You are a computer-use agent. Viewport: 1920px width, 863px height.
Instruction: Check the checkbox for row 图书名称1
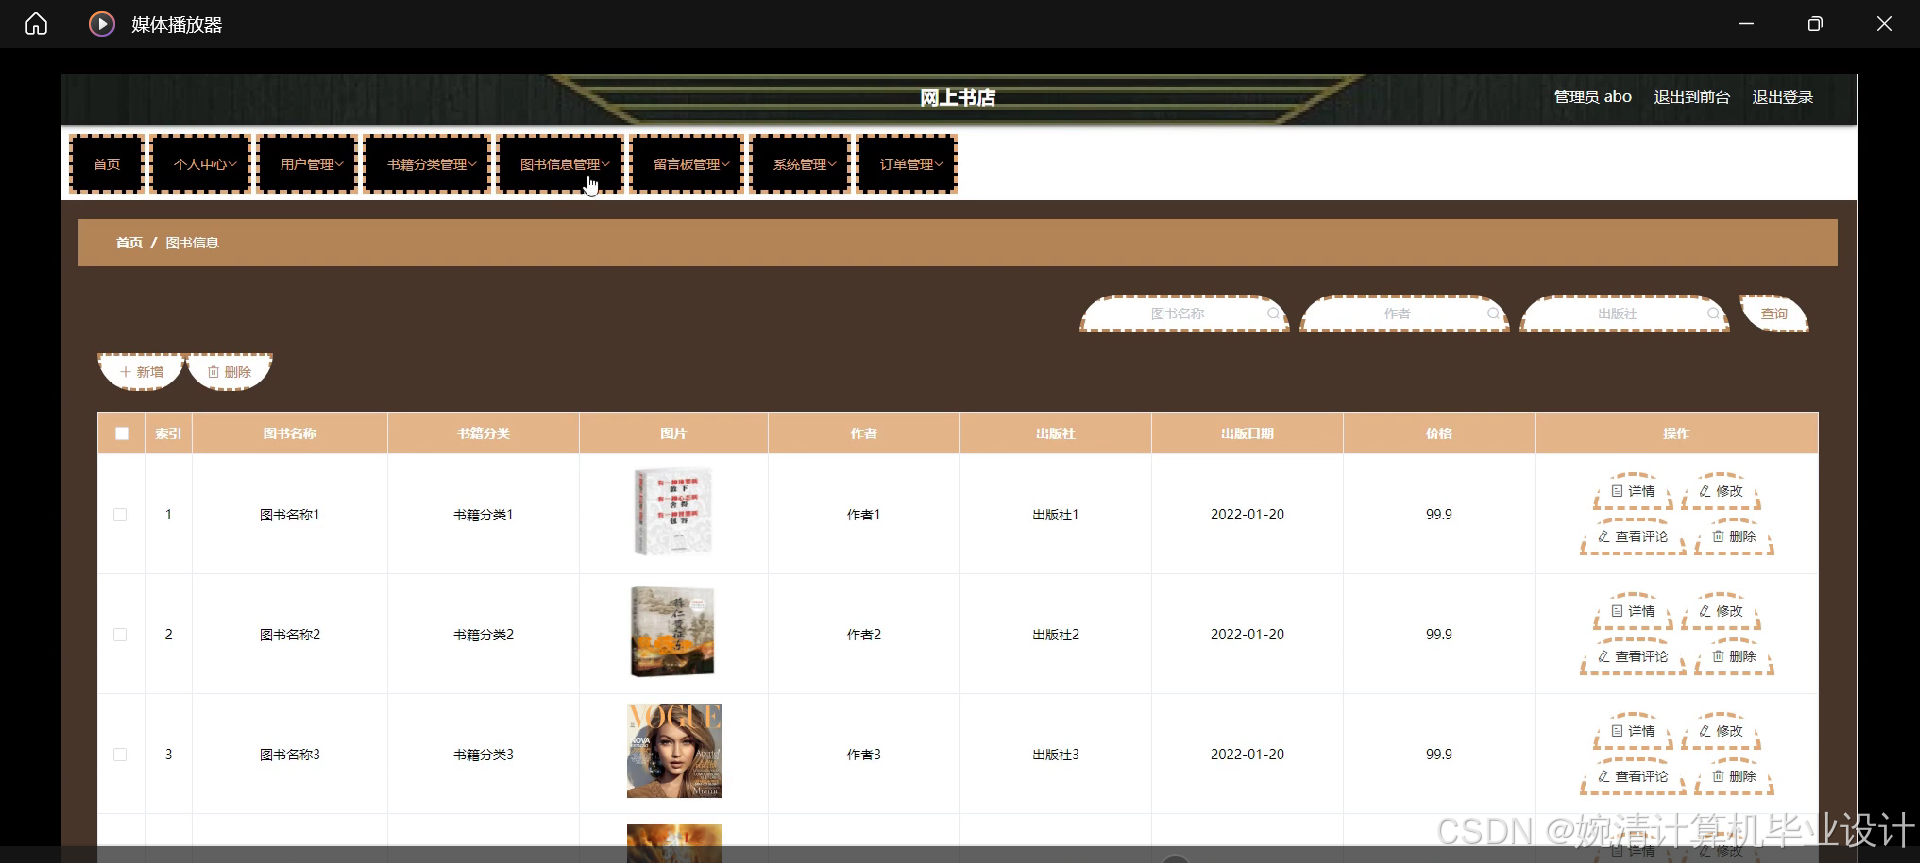(120, 514)
